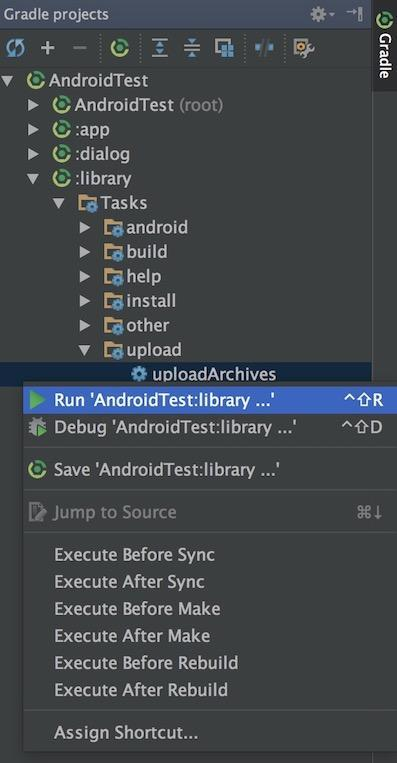Collapse the :library module node

pyautogui.click(x=33, y=179)
